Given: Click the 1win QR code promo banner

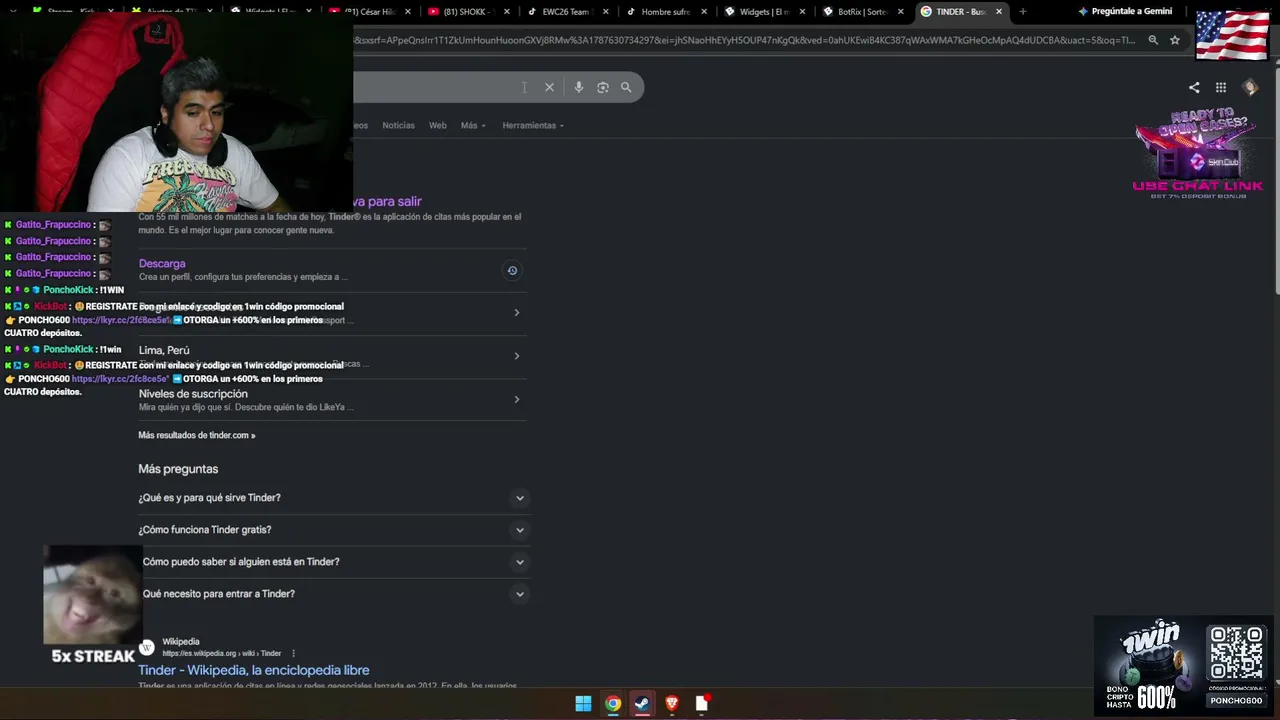Looking at the screenshot, I should 1185,664.
